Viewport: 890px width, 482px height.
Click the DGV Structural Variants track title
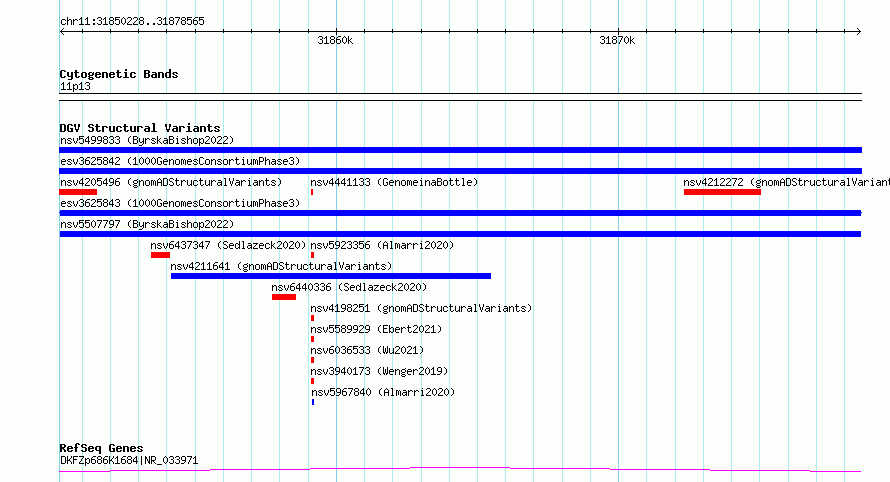pyautogui.click(x=140, y=128)
